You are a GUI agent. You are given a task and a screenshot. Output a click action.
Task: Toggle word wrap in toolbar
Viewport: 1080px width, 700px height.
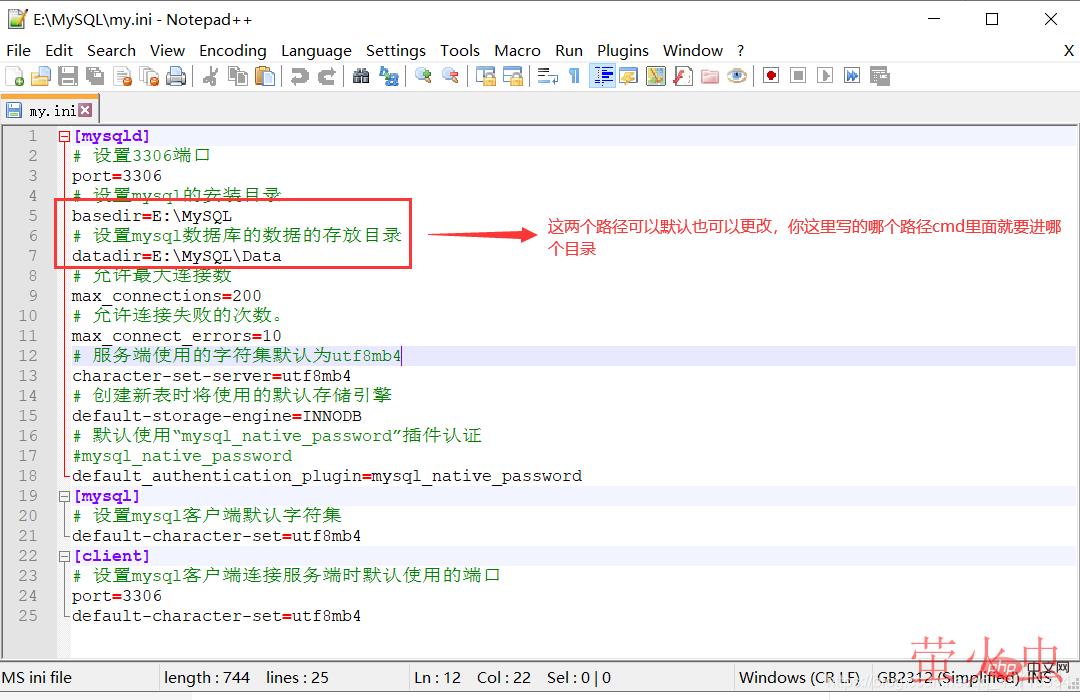pyautogui.click(x=547, y=76)
